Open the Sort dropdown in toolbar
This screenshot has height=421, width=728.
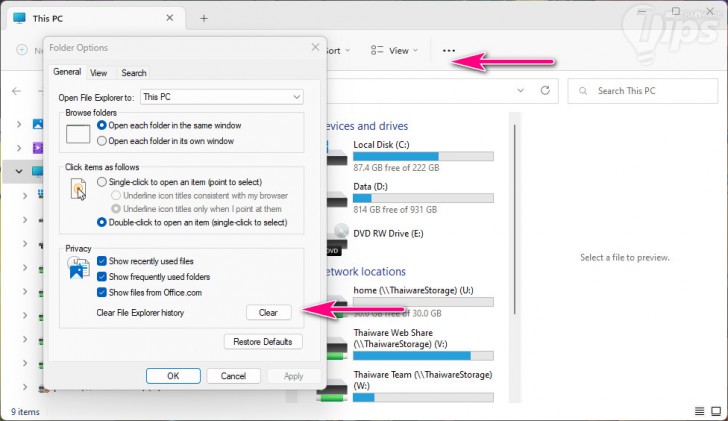337,50
